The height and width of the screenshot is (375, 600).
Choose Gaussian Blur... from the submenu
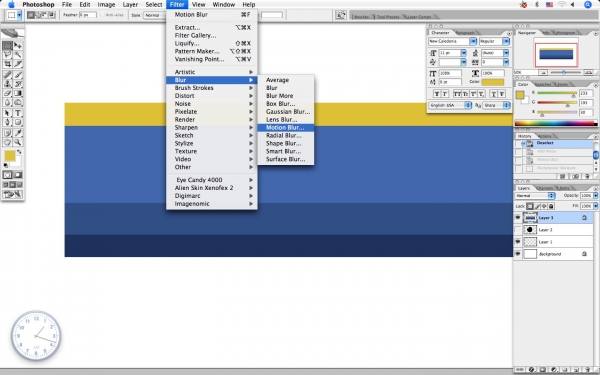coord(288,112)
